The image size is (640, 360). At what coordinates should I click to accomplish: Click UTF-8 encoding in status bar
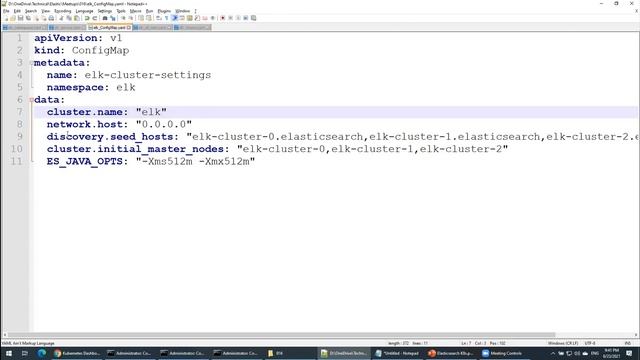(x=590, y=343)
